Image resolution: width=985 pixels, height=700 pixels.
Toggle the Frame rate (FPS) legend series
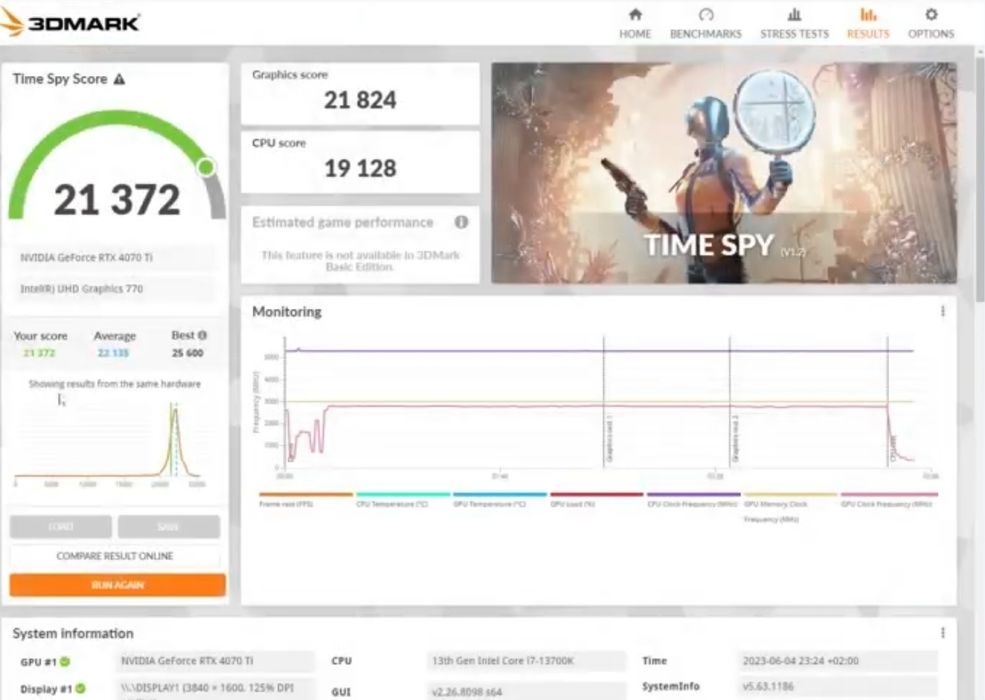(x=306, y=500)
